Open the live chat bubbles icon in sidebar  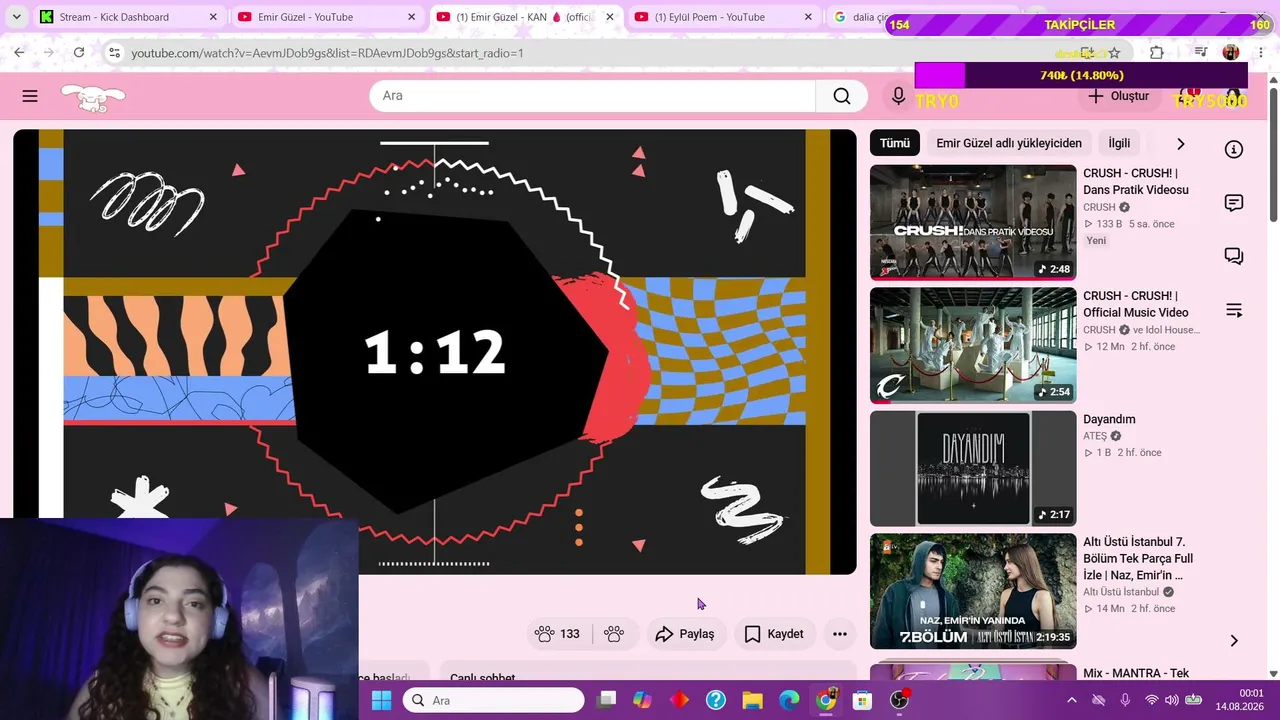click(1234, 257)
